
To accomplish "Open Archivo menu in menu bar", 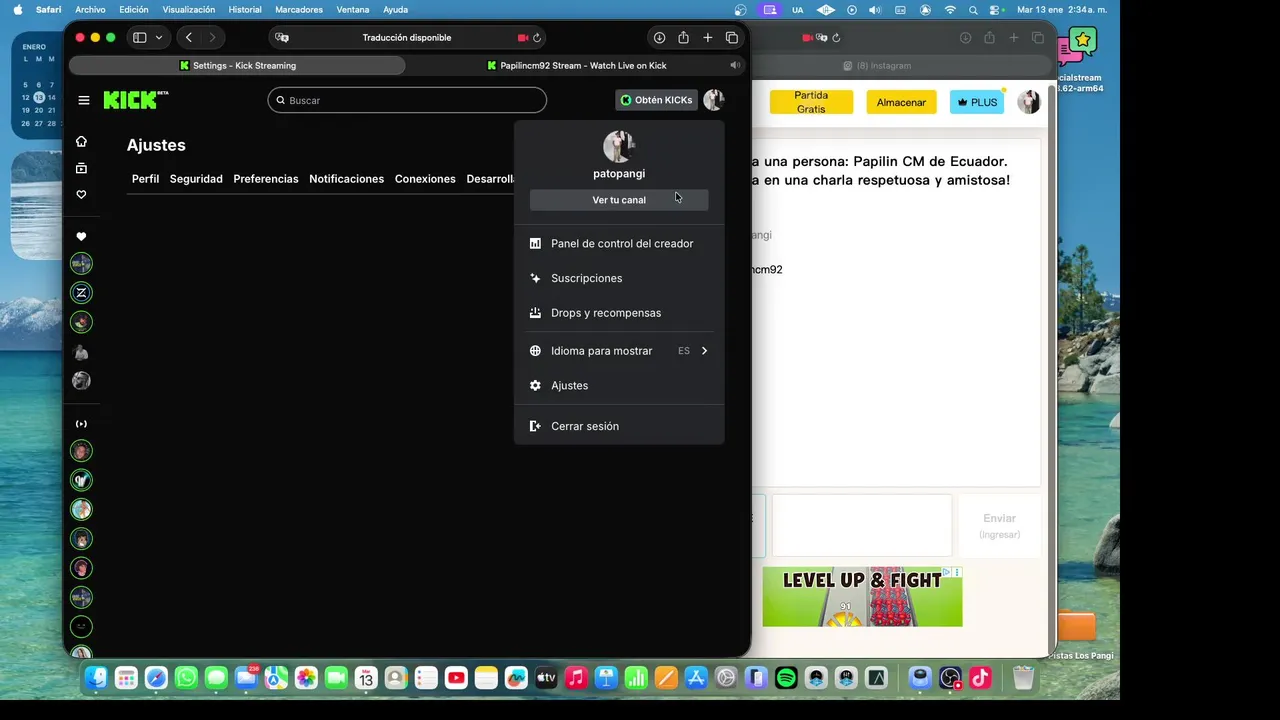I will [x=90, y=9].
